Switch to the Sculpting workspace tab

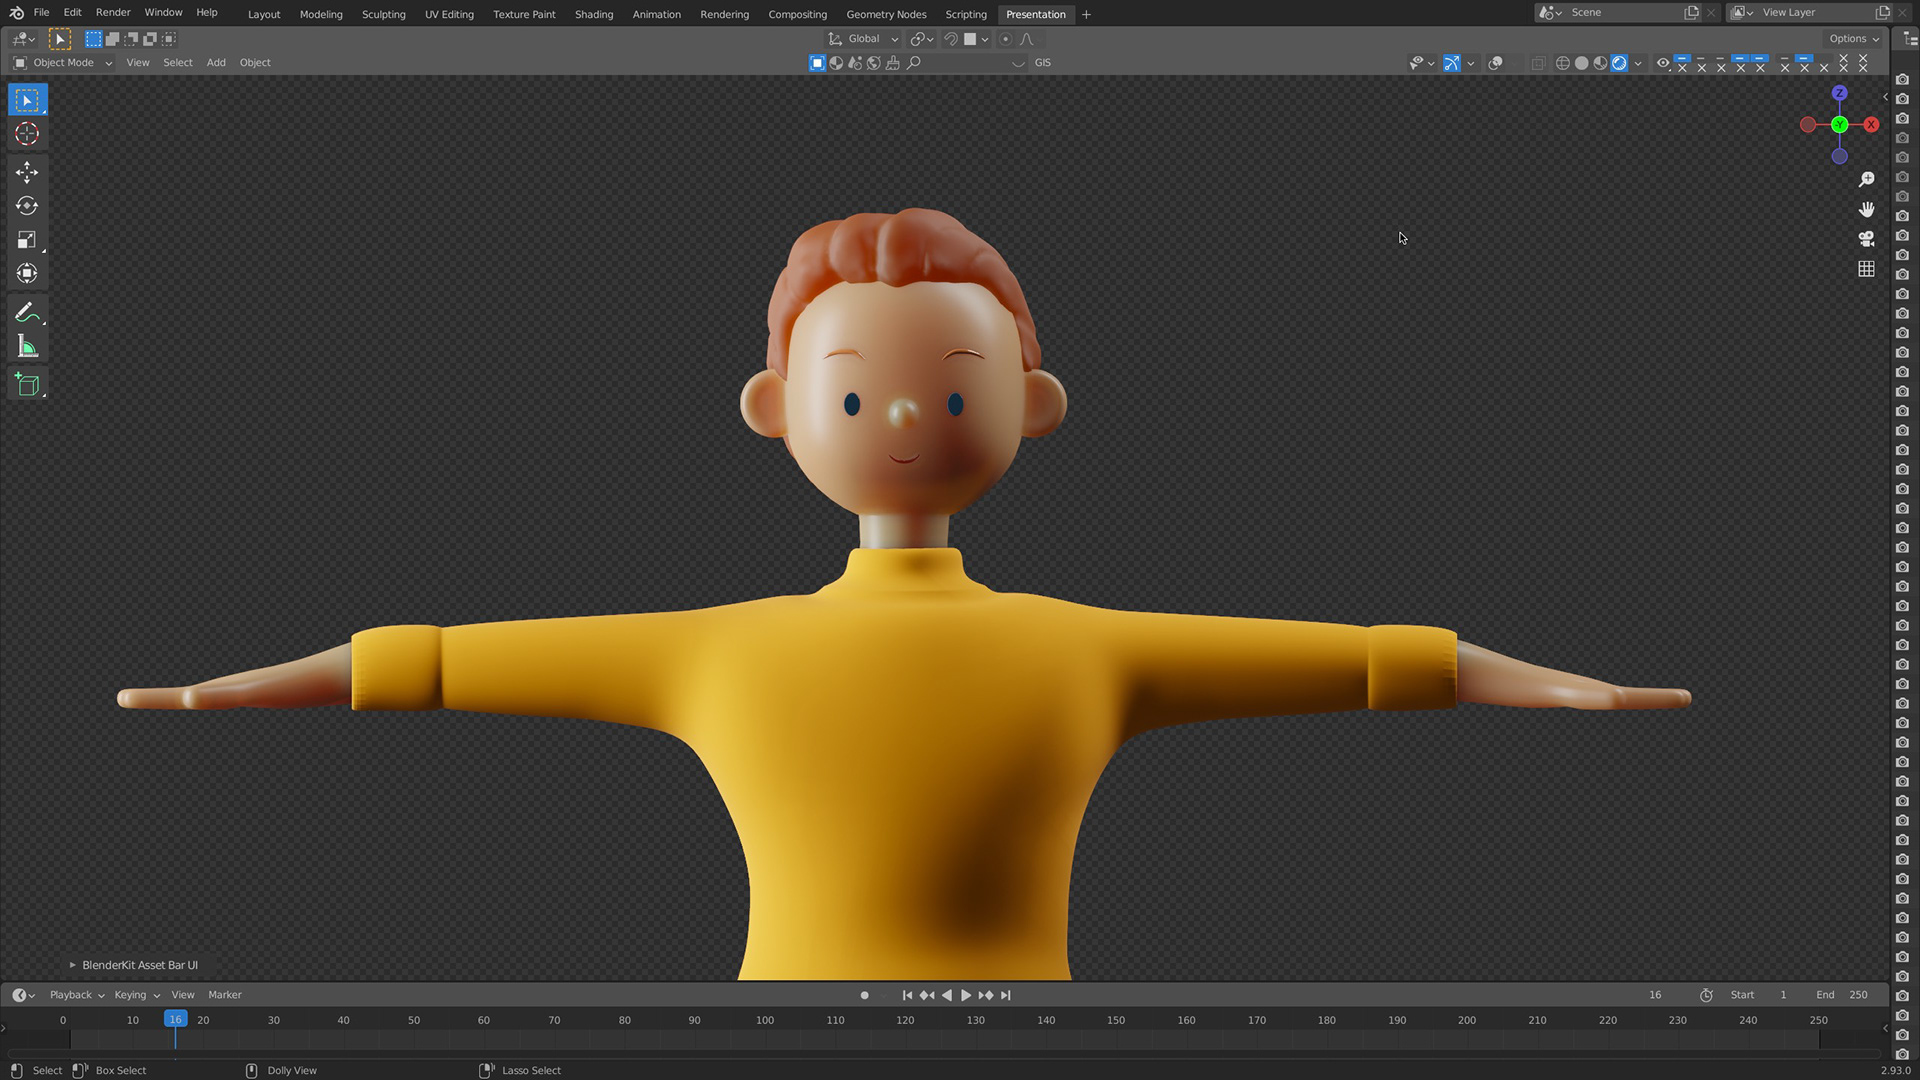[x=383, y=14]
